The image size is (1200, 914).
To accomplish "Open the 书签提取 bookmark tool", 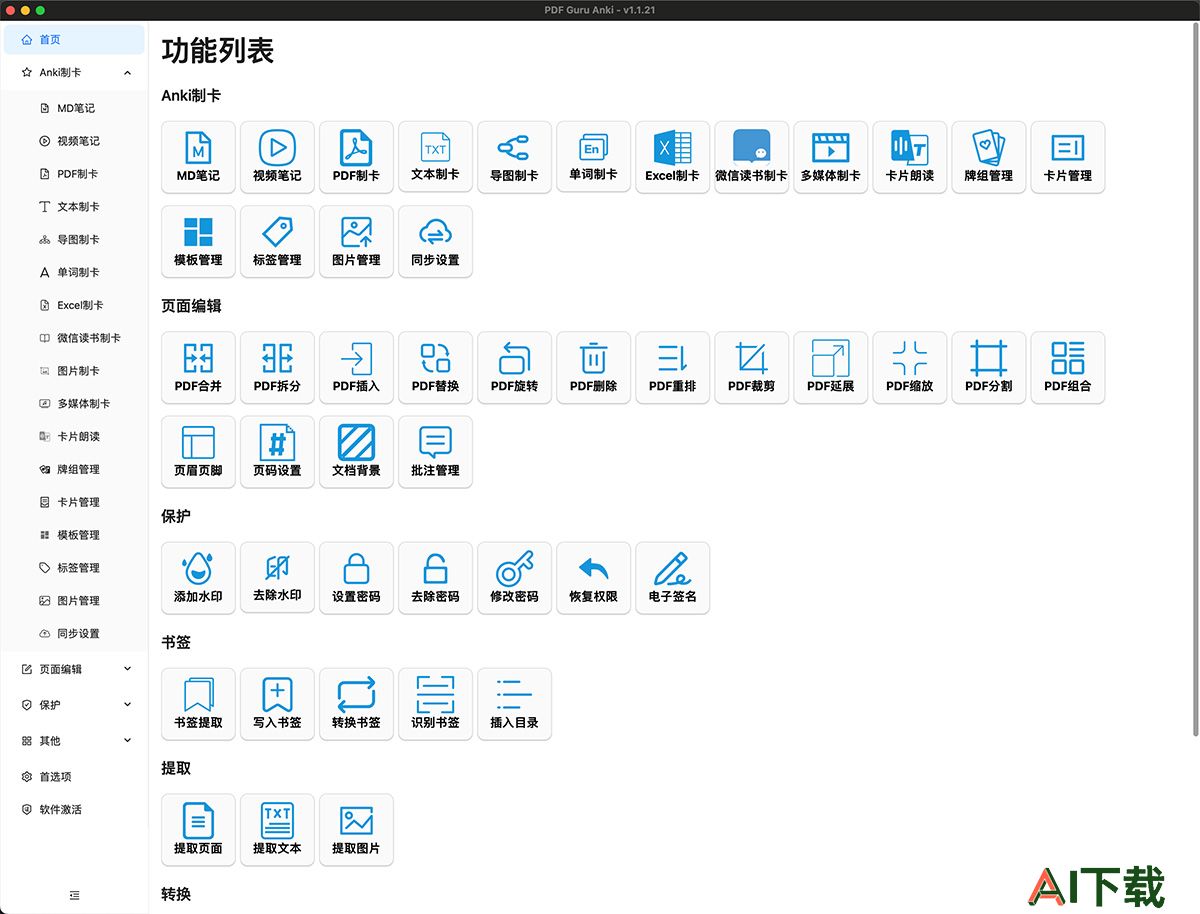I will tap(198, 703).
